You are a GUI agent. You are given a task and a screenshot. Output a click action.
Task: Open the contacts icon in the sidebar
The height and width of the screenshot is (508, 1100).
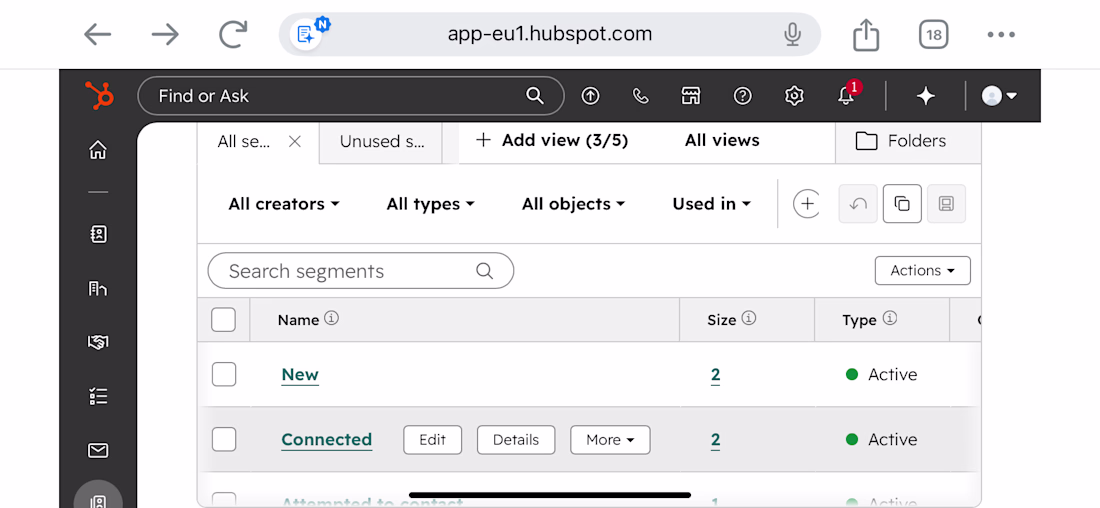(98, 234)
